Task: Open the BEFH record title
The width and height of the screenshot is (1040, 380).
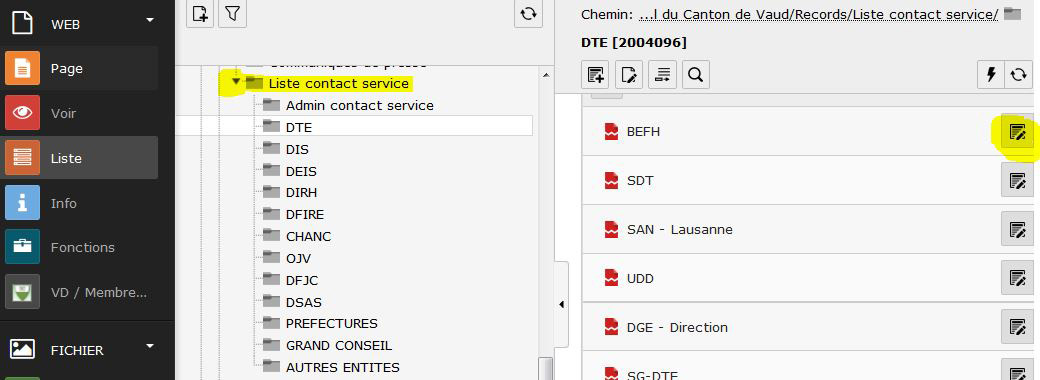Action: coord(643,131)
